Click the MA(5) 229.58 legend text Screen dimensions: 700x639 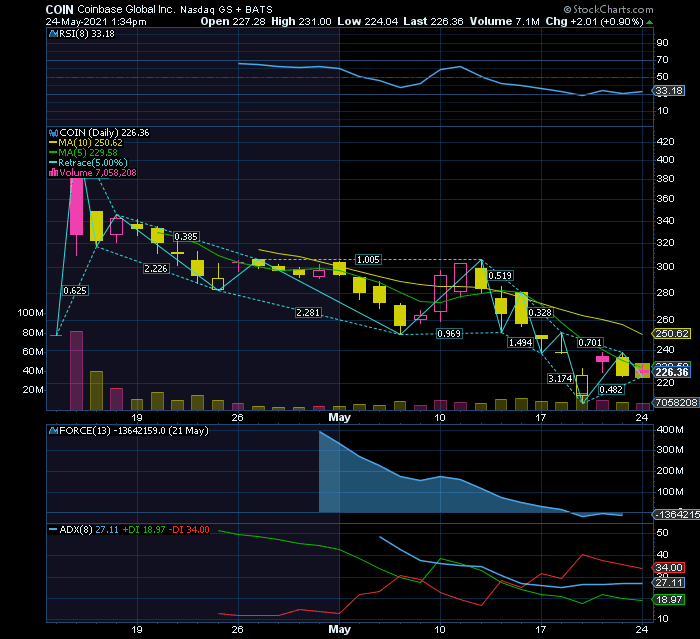point(88,153)
